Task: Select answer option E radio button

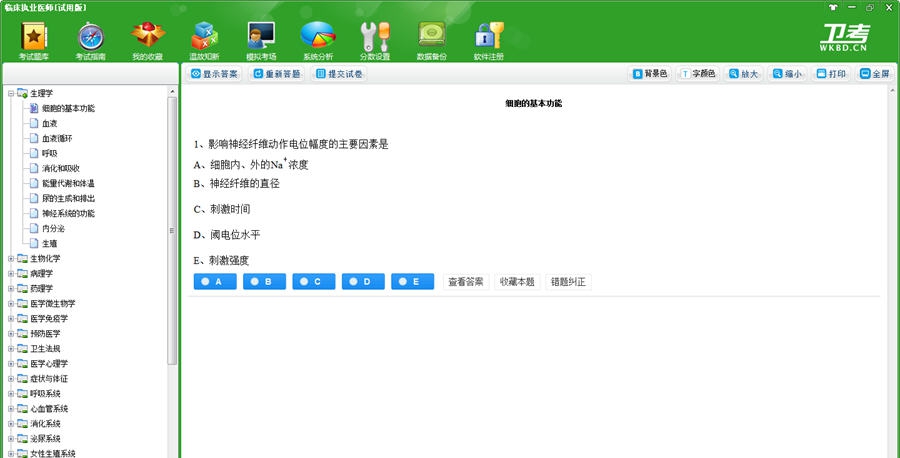Action: point(413,282)
